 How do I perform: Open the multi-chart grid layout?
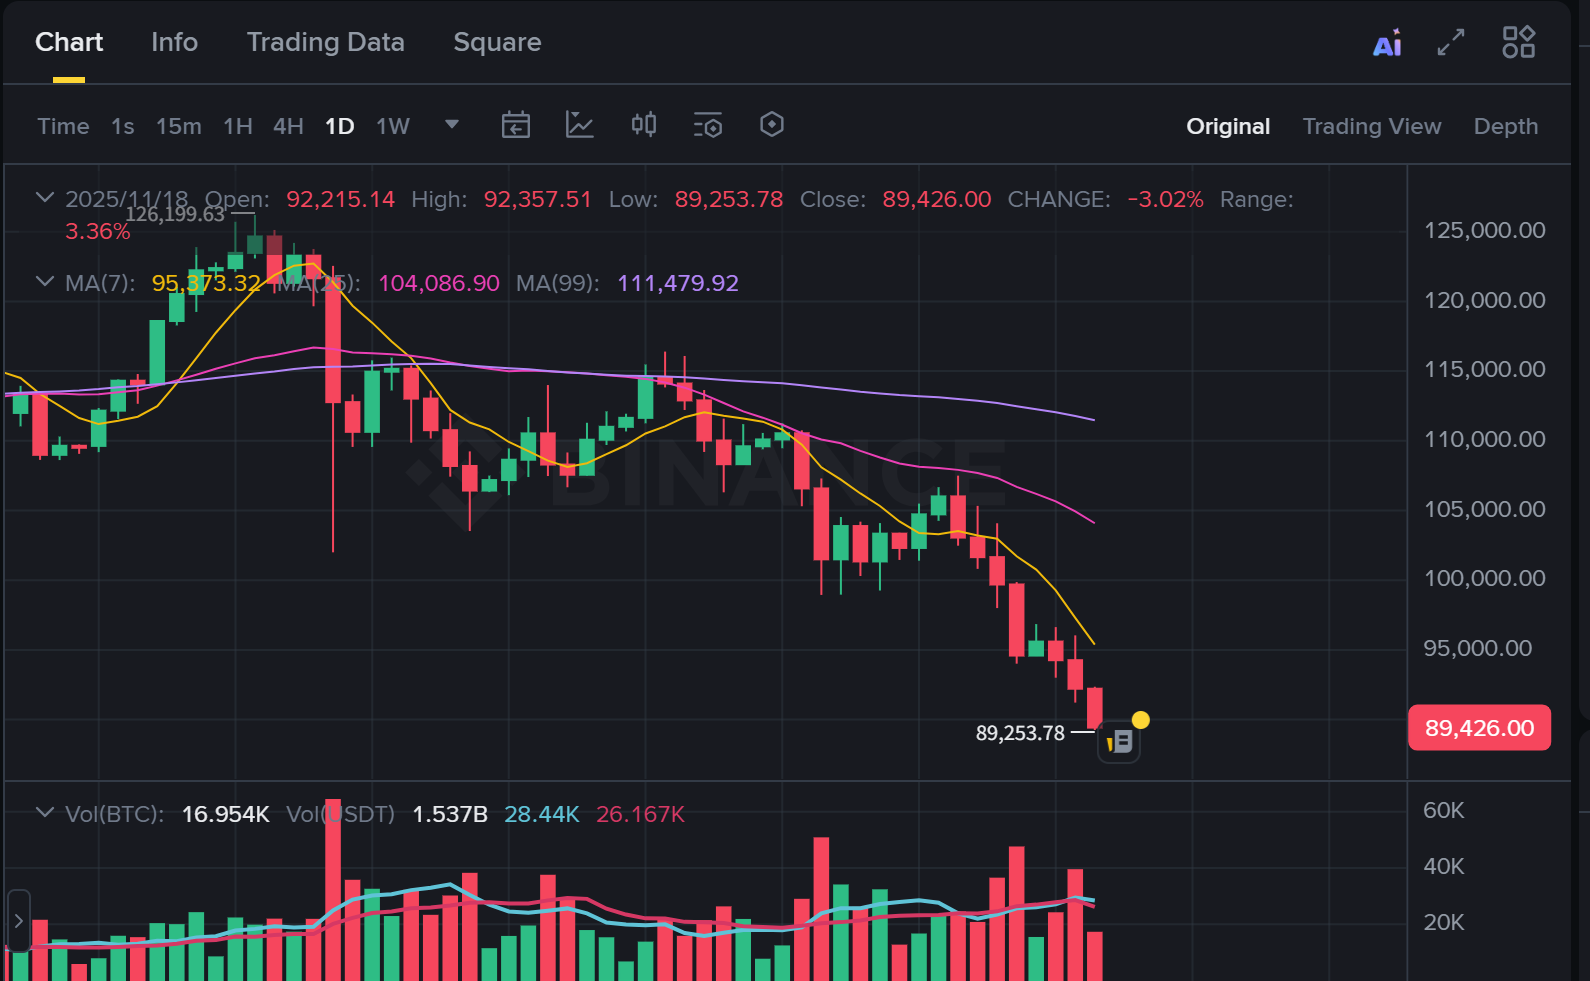point(1518,42)
